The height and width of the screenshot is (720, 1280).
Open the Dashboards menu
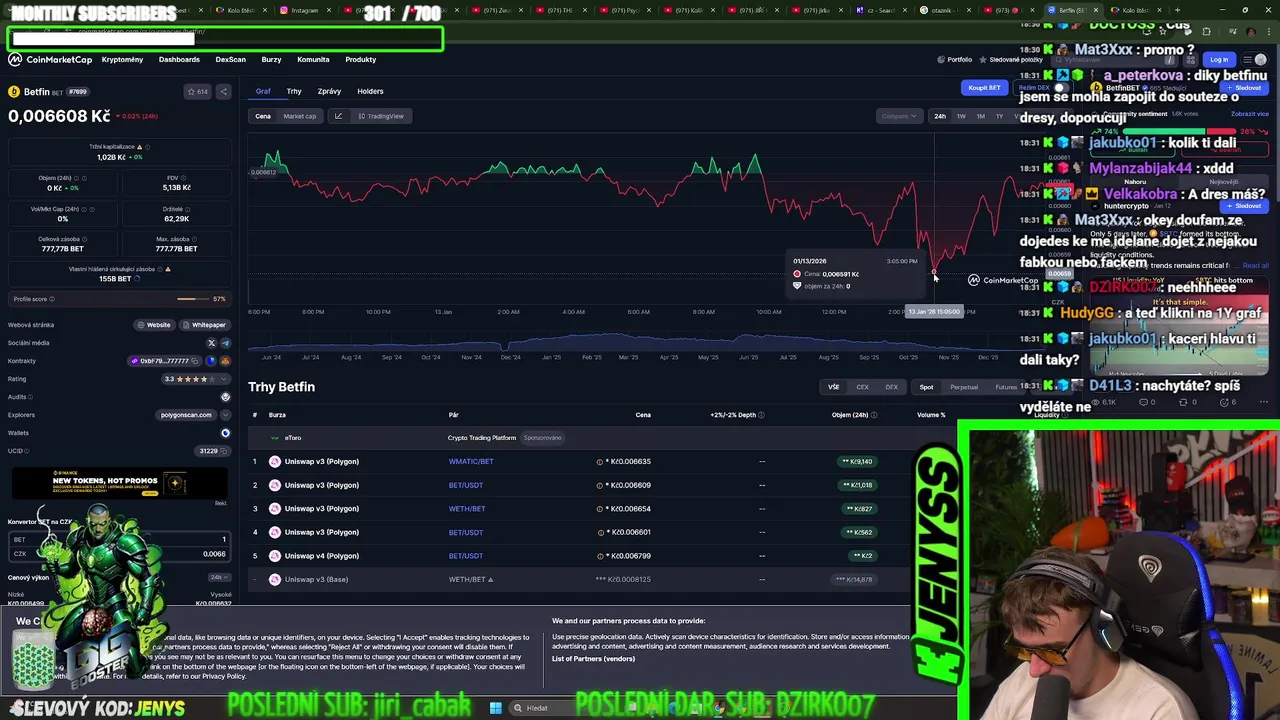pyautogui.click(x=179, y=60)
